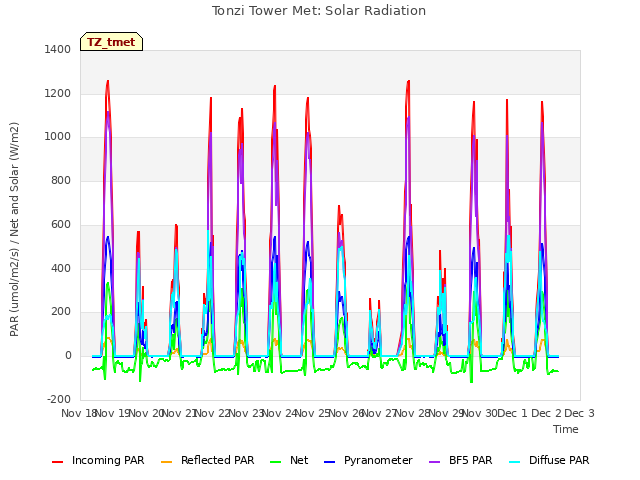Click the 800 y-axis tick label

click(x=61, y=180)
